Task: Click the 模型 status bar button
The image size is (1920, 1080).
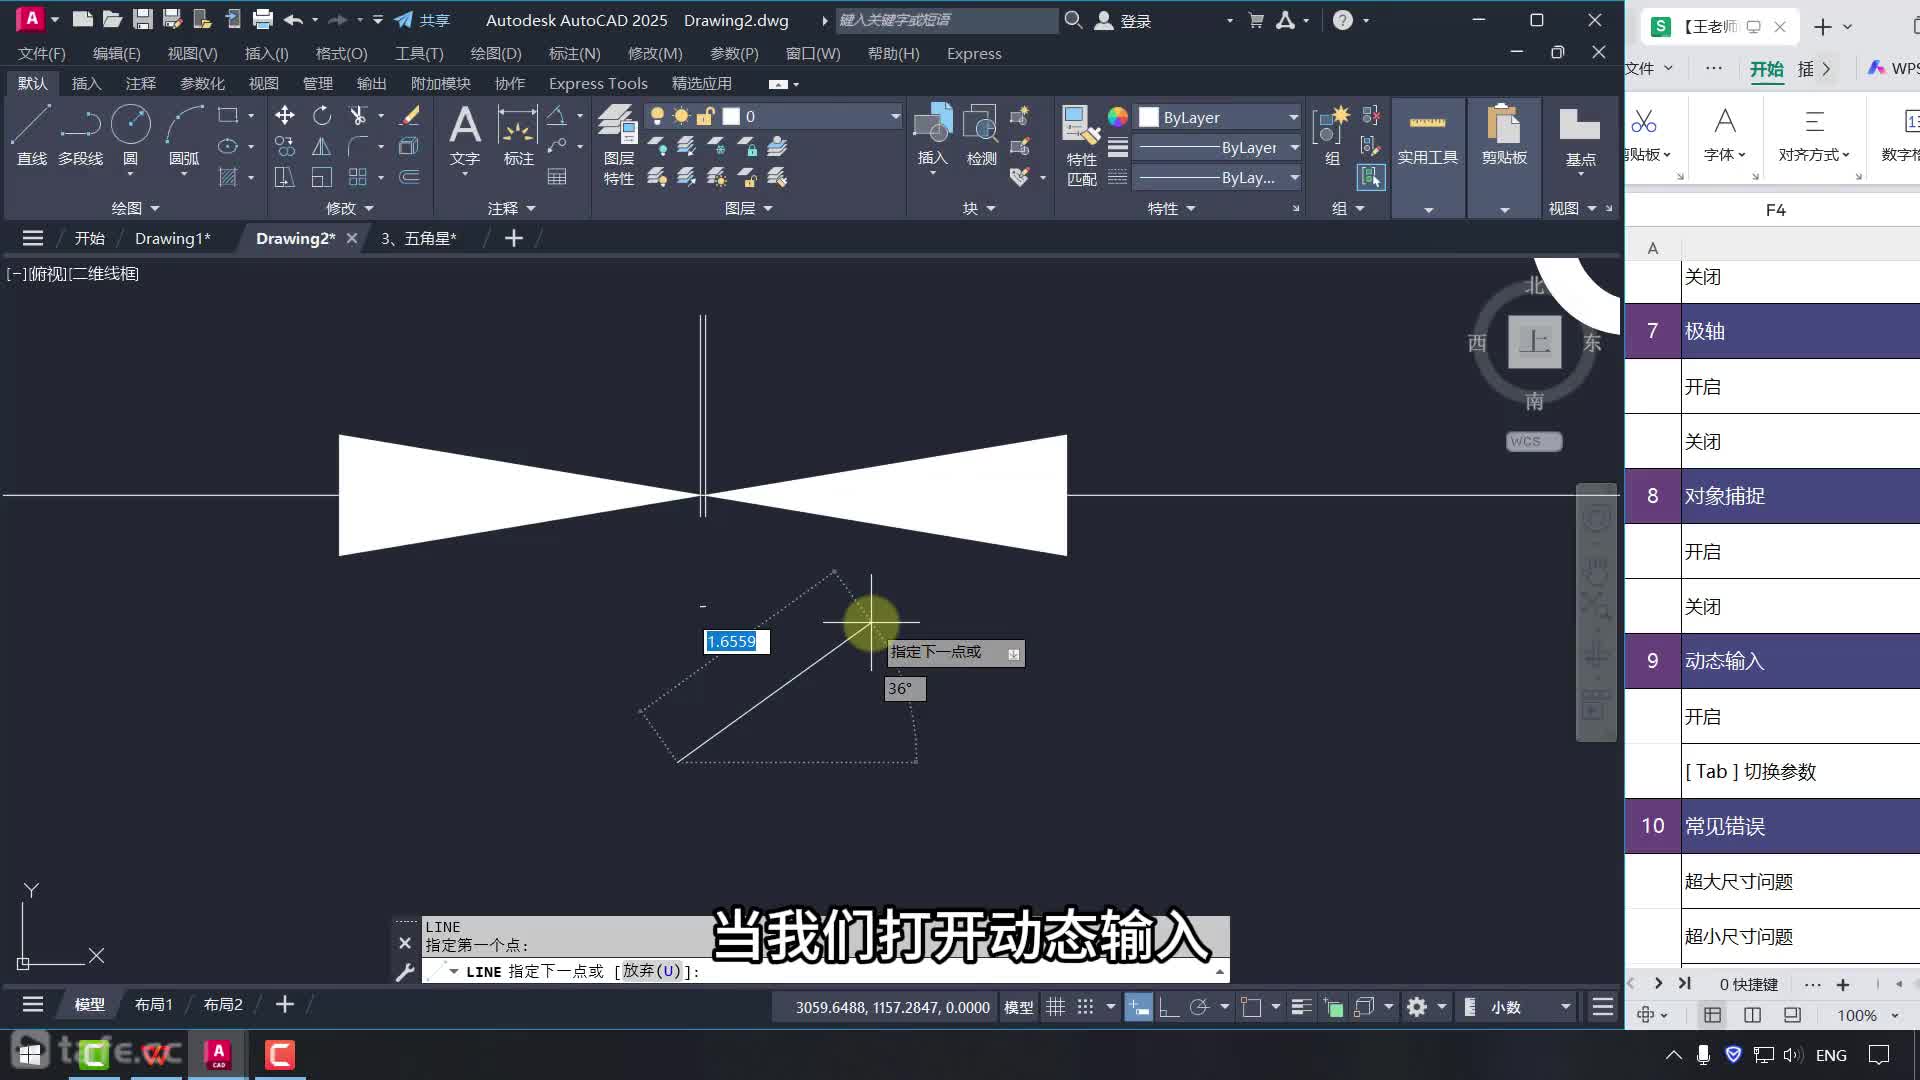Action: pos(1018,1007)
